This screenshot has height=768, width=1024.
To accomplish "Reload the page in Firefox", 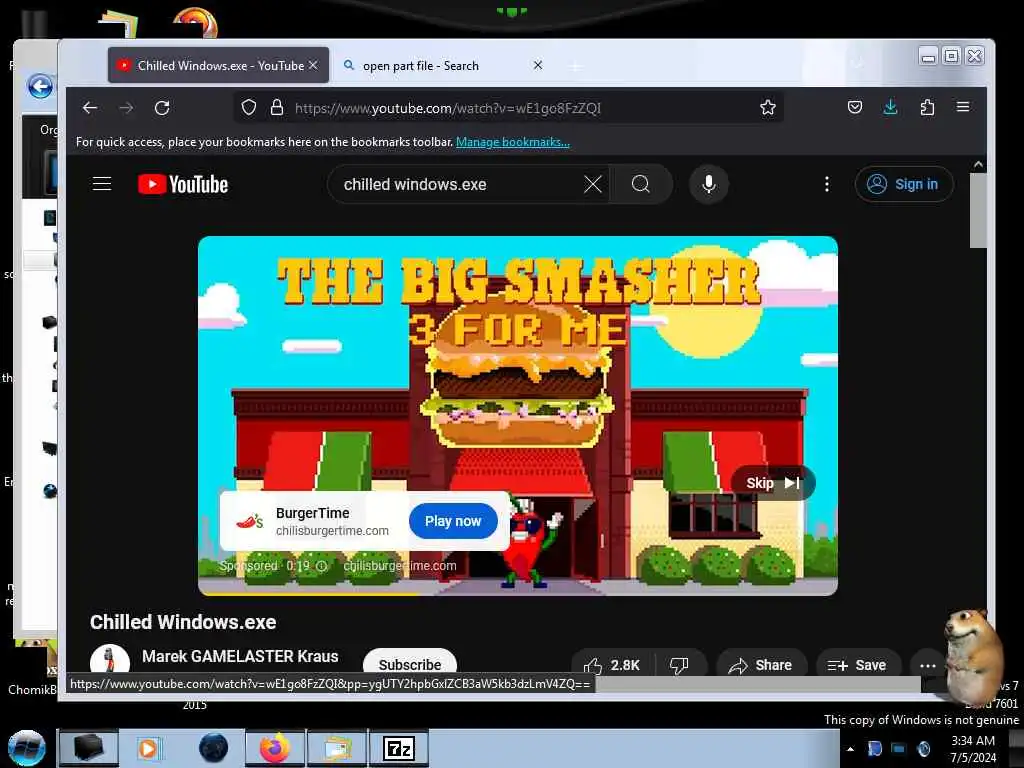I will point(162,108).
